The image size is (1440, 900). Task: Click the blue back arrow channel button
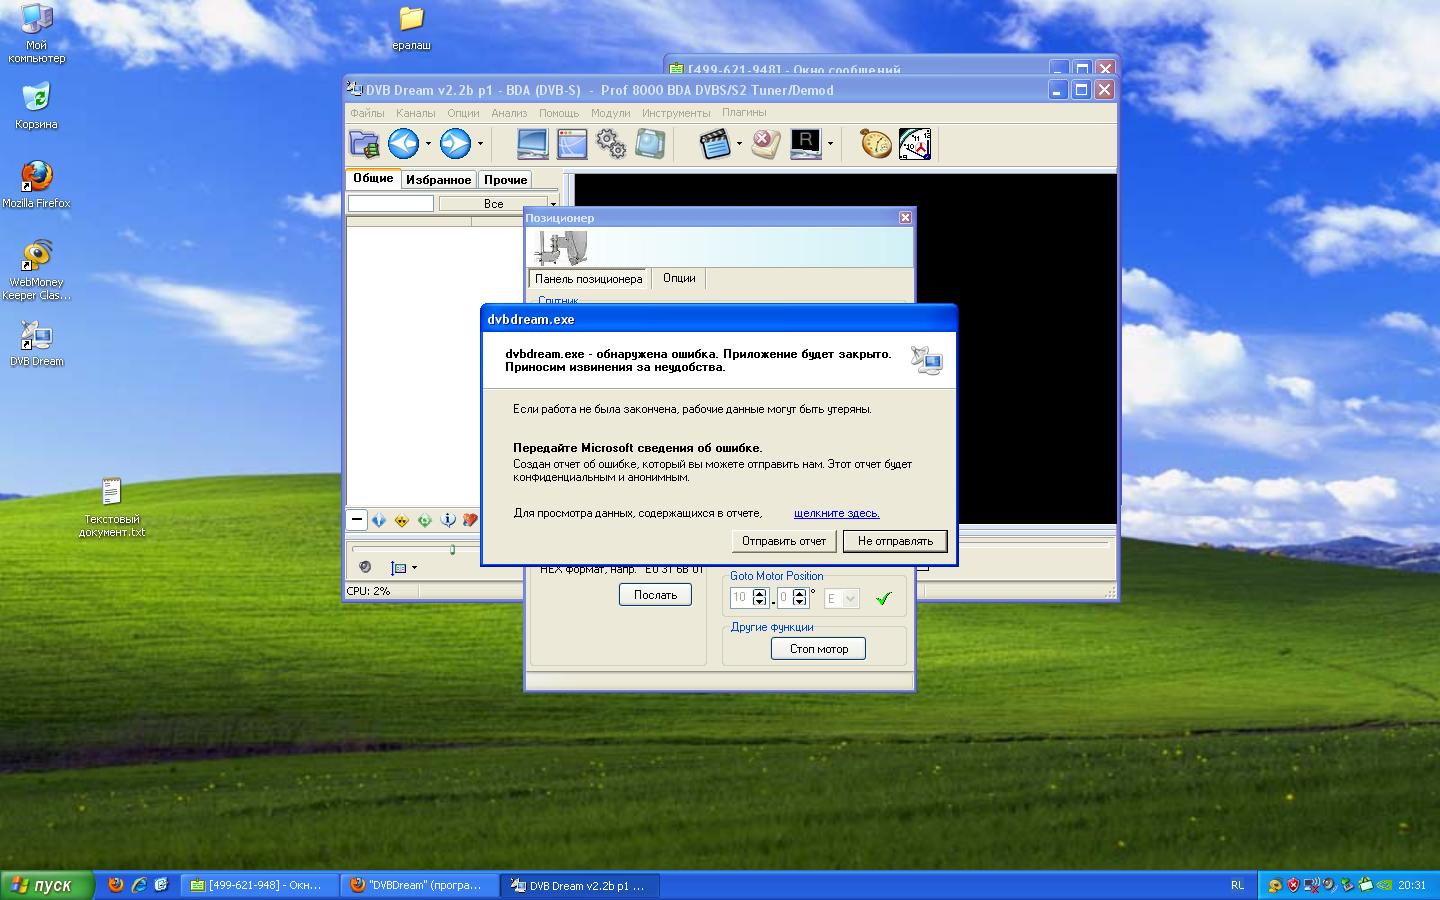point(404,144)
